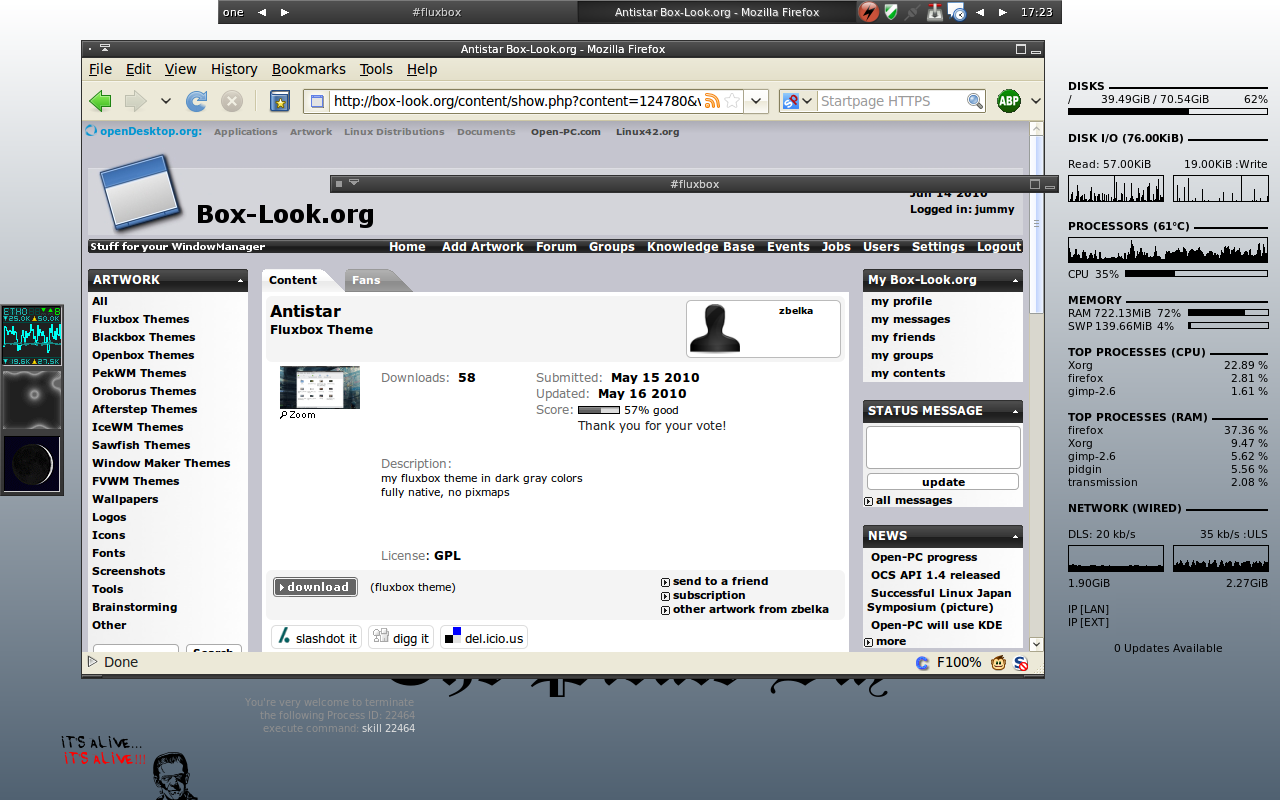Image resolution: width=1280 pixels, height=800 pixels.
Task: Click send to a friend link
Action: tap(720, 581)
